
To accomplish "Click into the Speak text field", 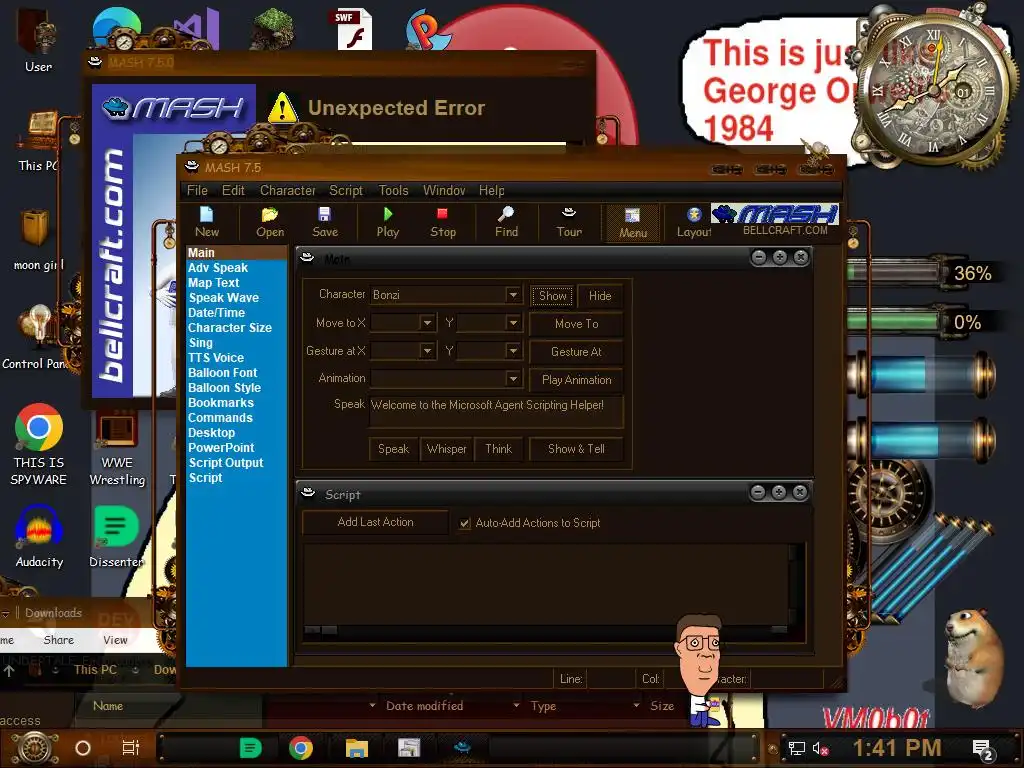I will tap(496, 411).
